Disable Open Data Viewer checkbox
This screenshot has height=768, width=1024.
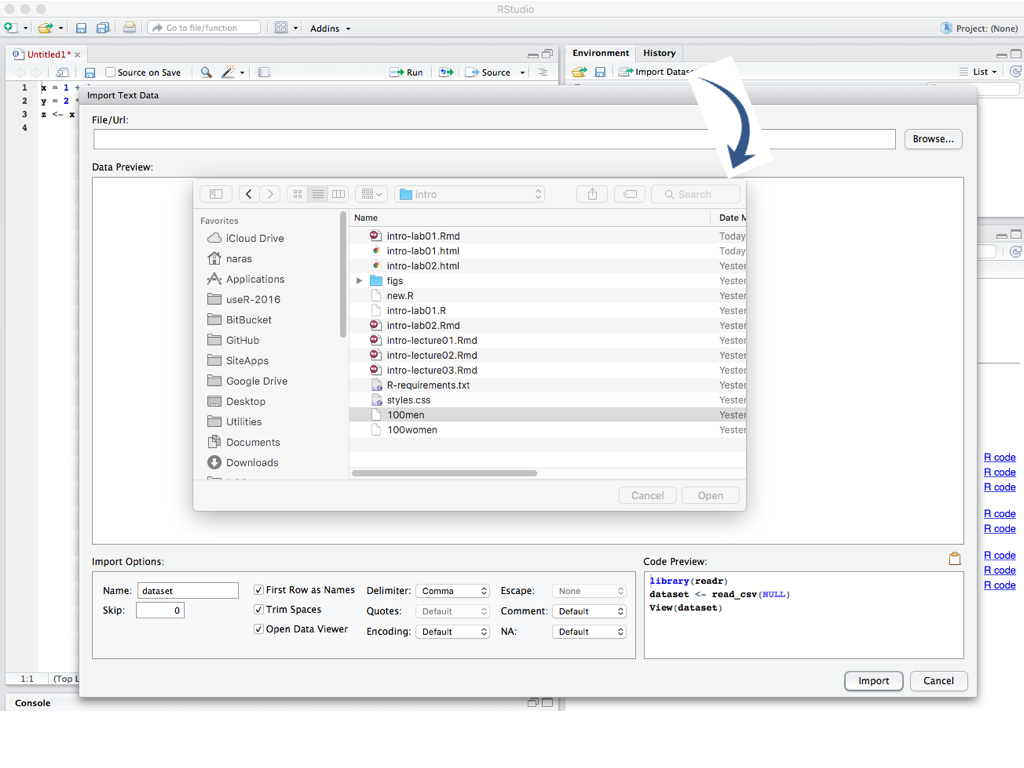point(259,630)
